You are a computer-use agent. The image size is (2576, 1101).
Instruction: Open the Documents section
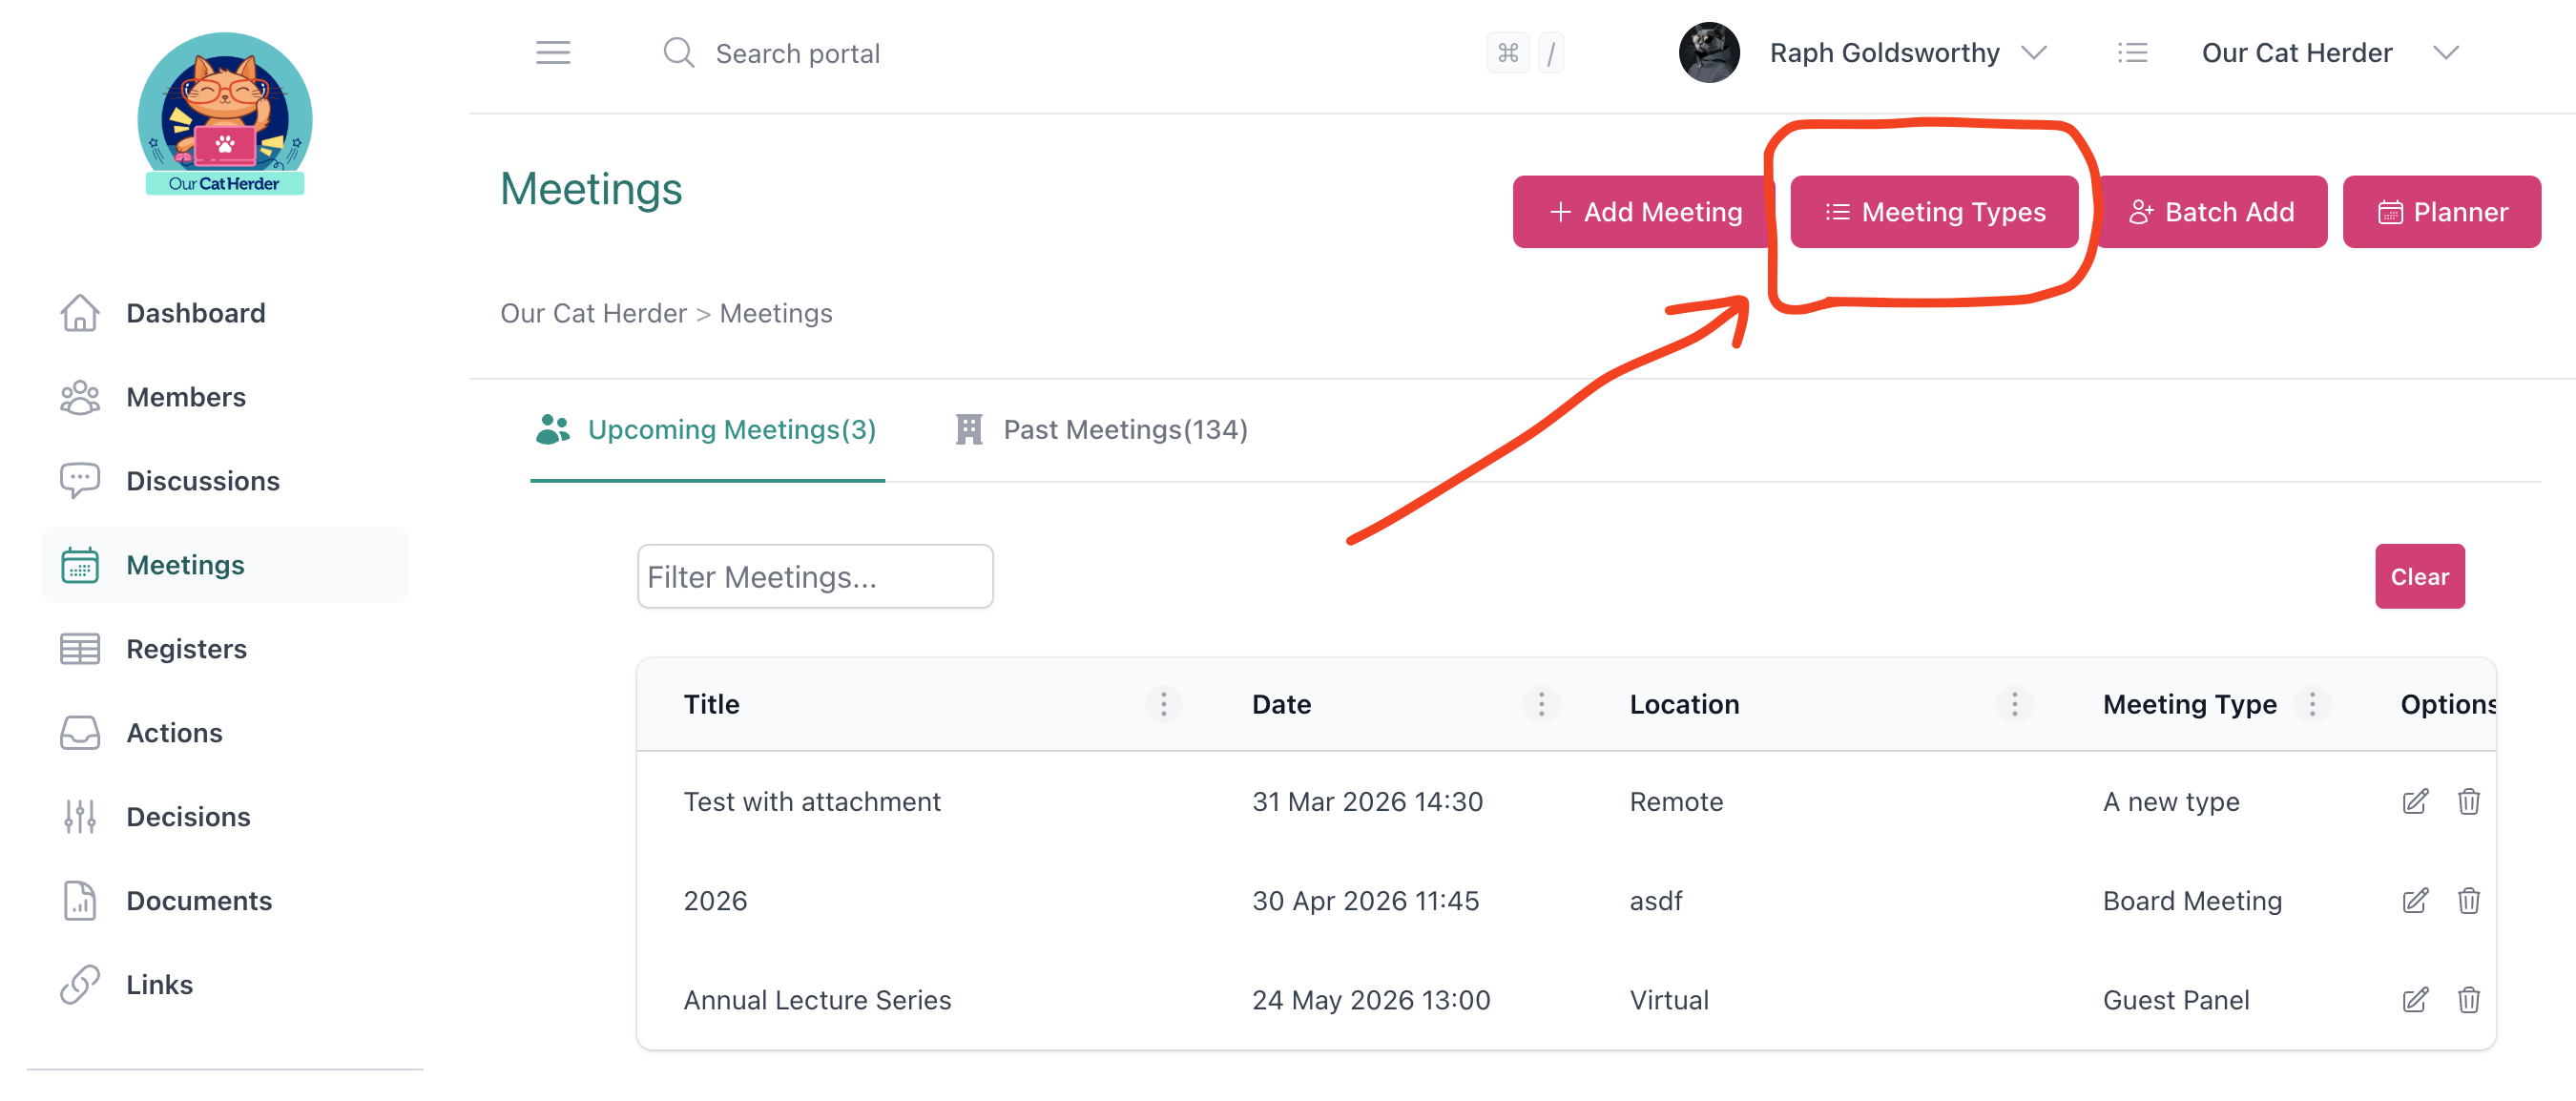(x=199, y=900)
